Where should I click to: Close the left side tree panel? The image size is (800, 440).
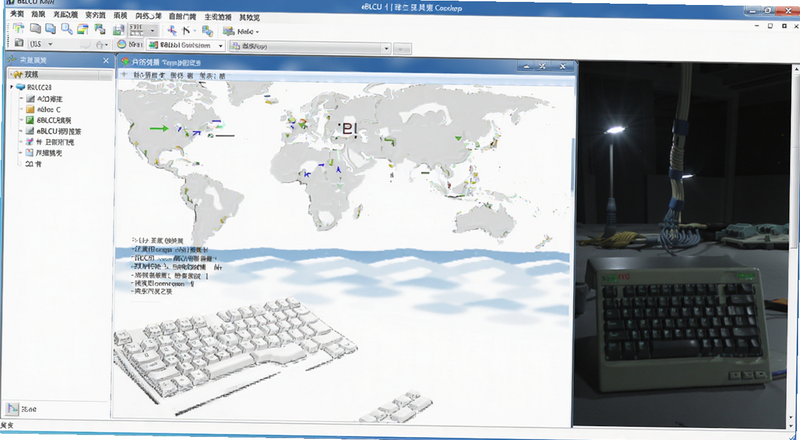pyautogui.click(x=106, y=61)
